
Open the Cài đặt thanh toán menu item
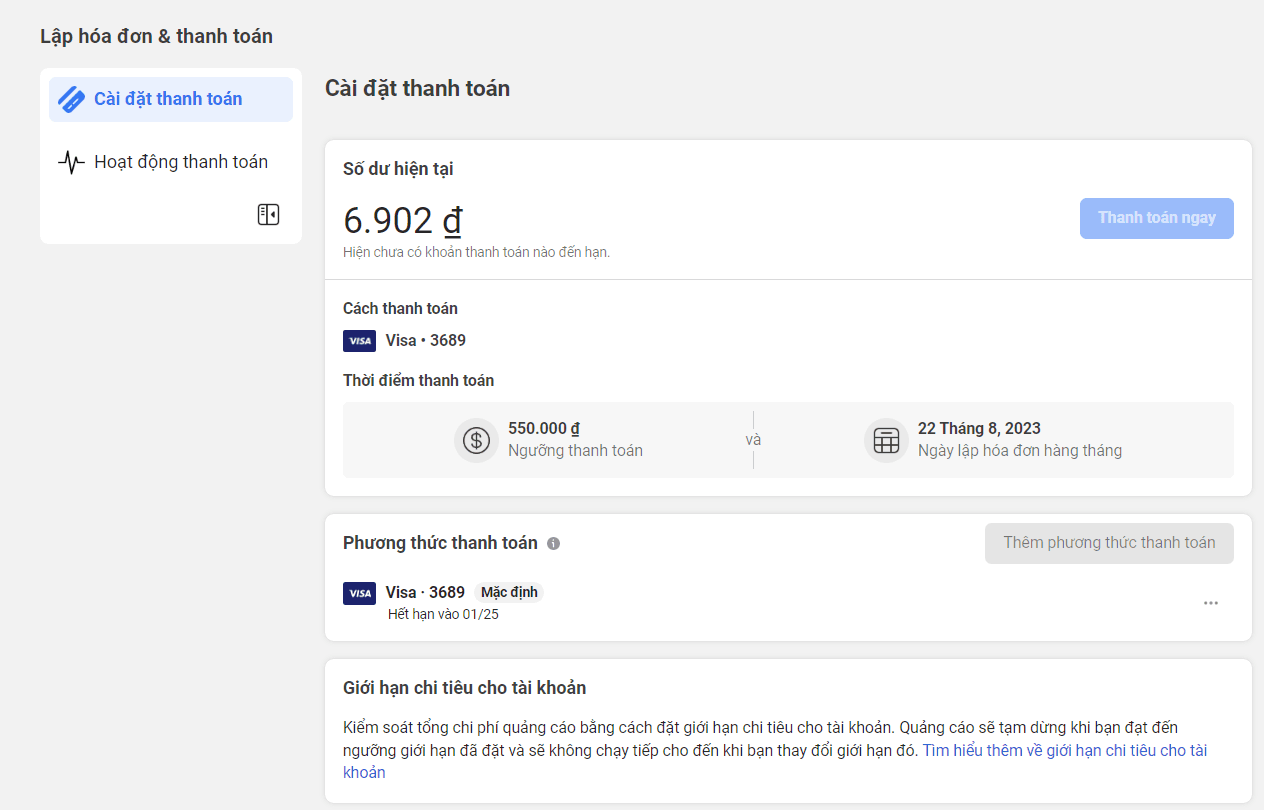click(x=171, y=99)
